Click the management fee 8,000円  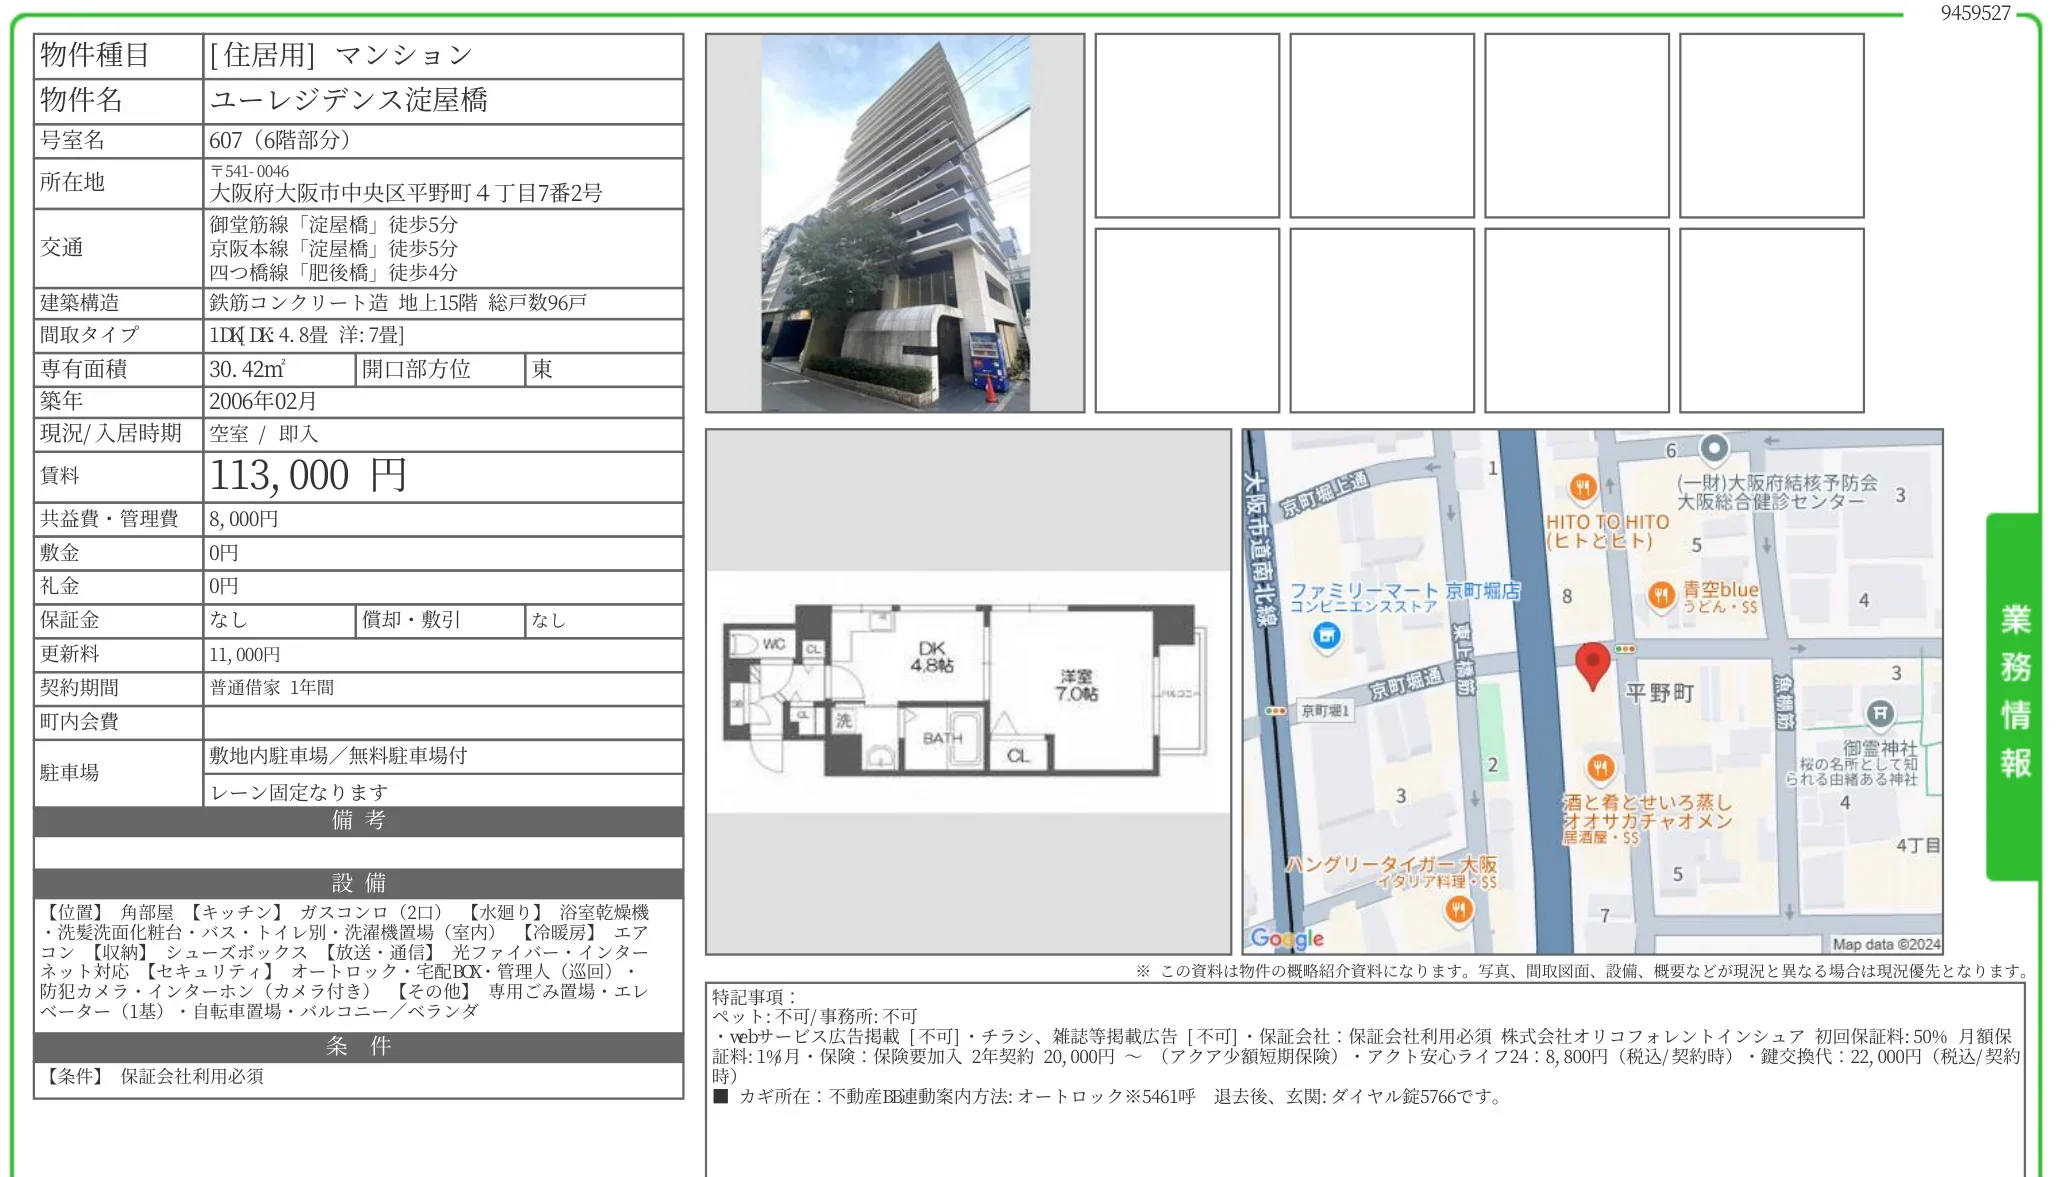244,519
